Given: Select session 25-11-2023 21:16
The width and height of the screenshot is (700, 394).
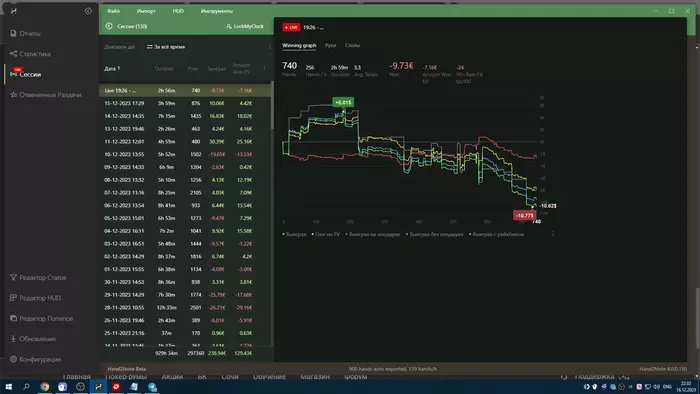Looking at the screenshot, I should [x=185, y=333].
